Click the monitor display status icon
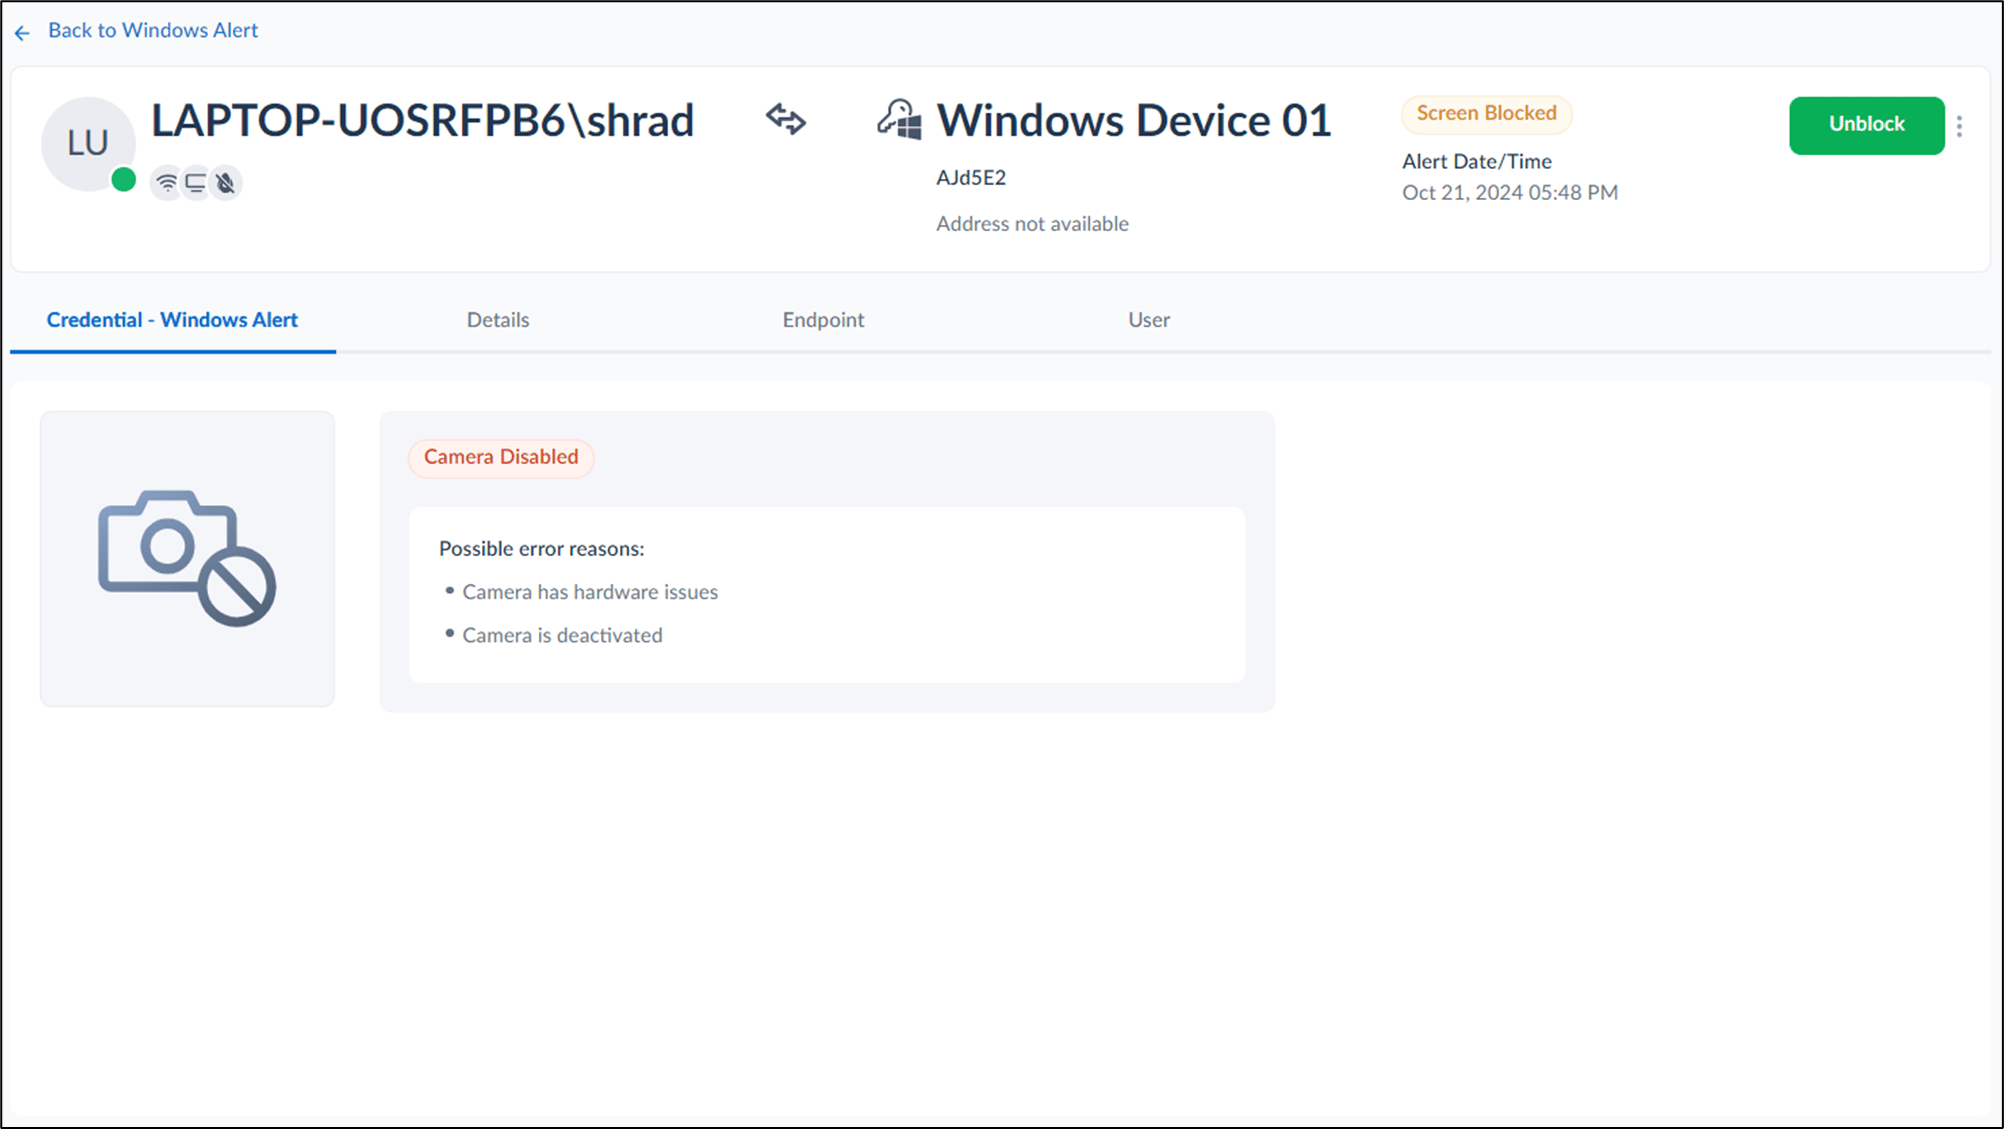The width and height of the screenshot is (2004, 1129). tap(196, 183)
